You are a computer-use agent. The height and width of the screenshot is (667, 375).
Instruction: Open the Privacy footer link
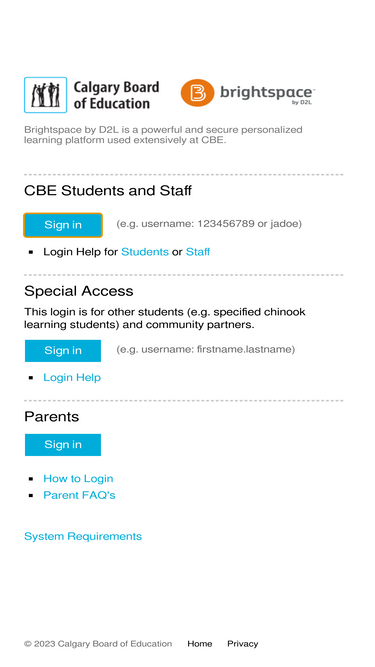242,644
